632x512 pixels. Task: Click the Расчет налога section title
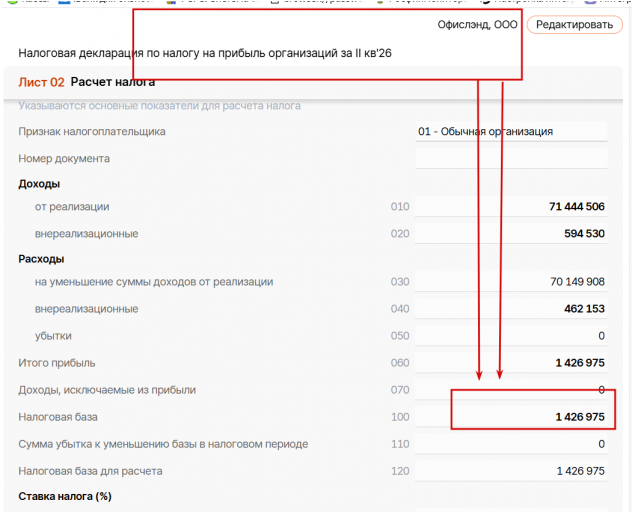tap(112, 82)
